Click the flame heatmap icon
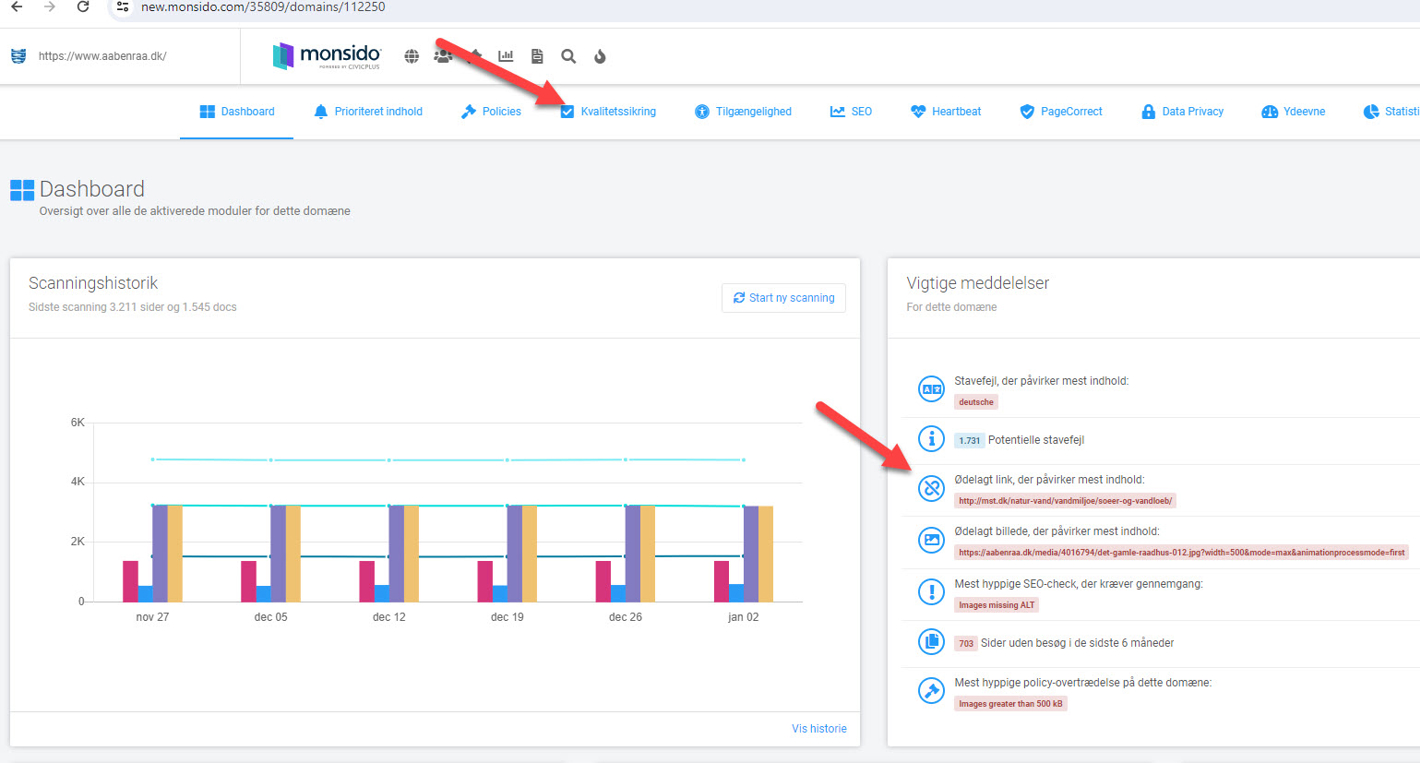This screenshot has height=763, width=1420. [x=600, y=57]
